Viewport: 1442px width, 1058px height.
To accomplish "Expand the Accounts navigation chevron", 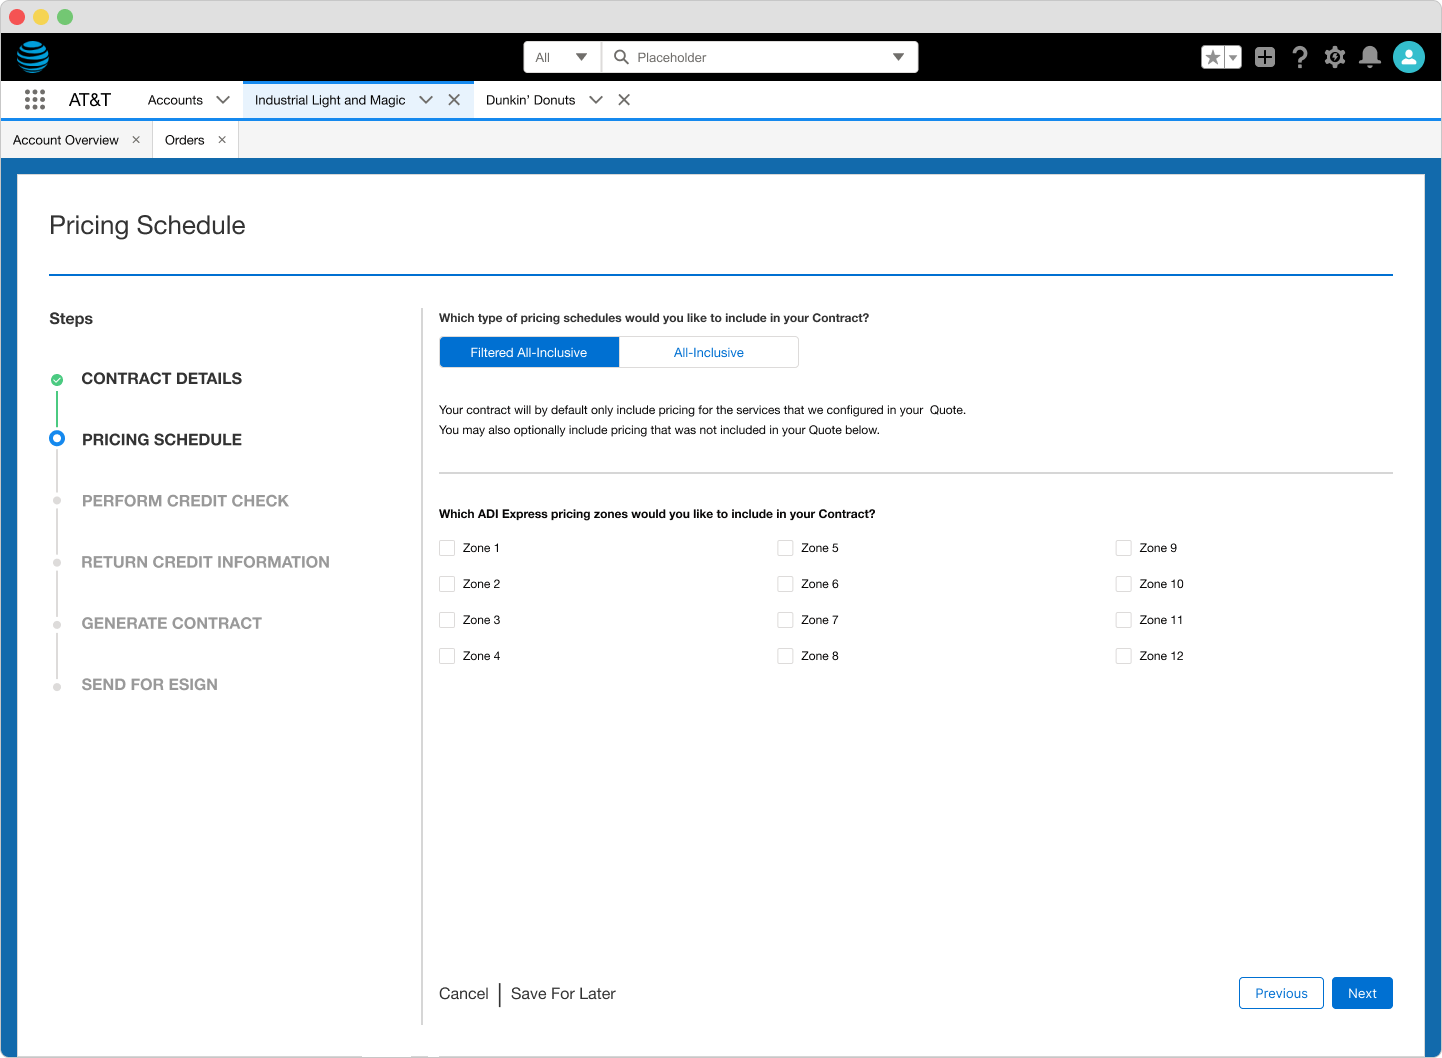I will click(x=223, y=100).
